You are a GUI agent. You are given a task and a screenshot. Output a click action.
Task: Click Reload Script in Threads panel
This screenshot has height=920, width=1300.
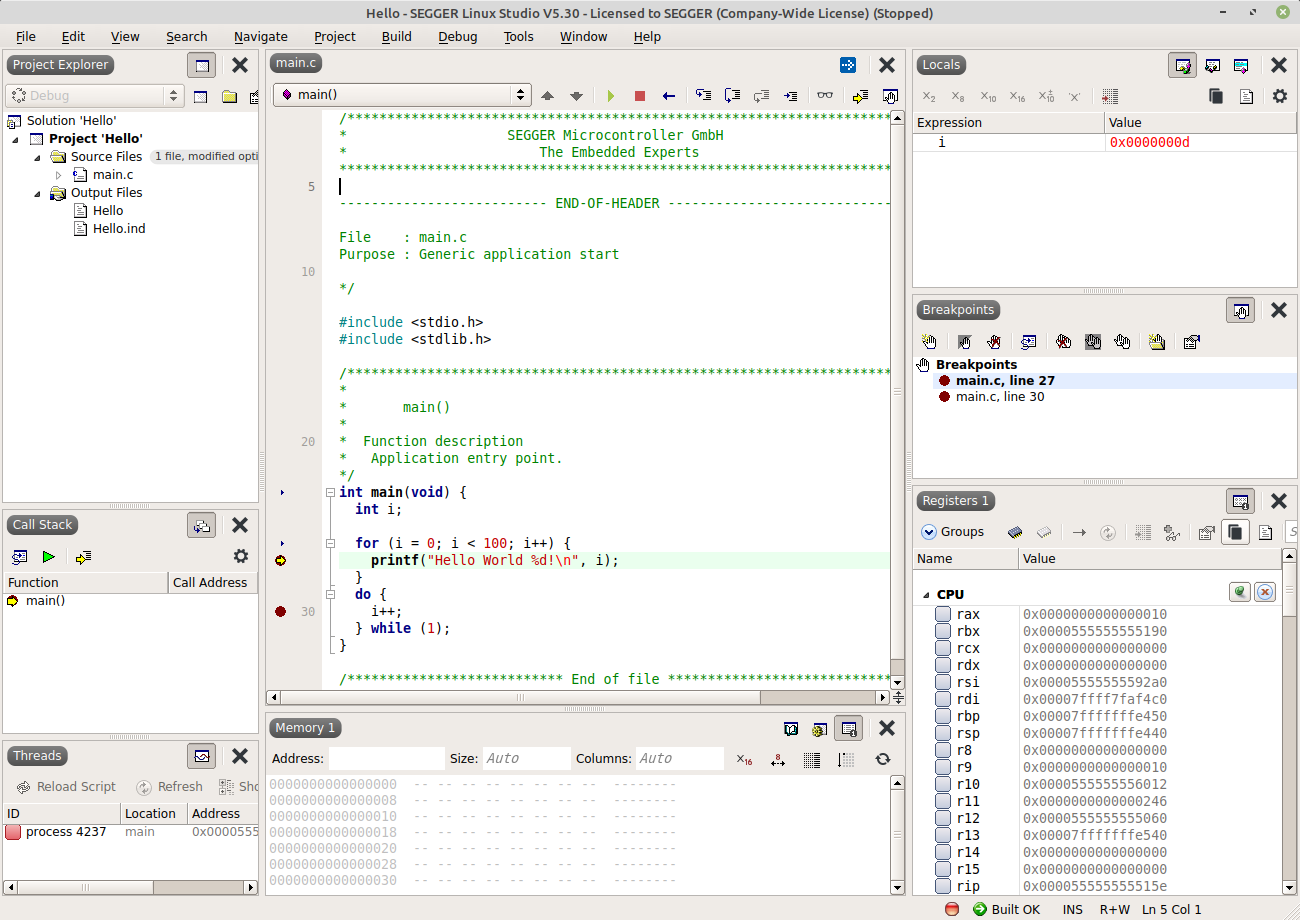click(65, 787)
